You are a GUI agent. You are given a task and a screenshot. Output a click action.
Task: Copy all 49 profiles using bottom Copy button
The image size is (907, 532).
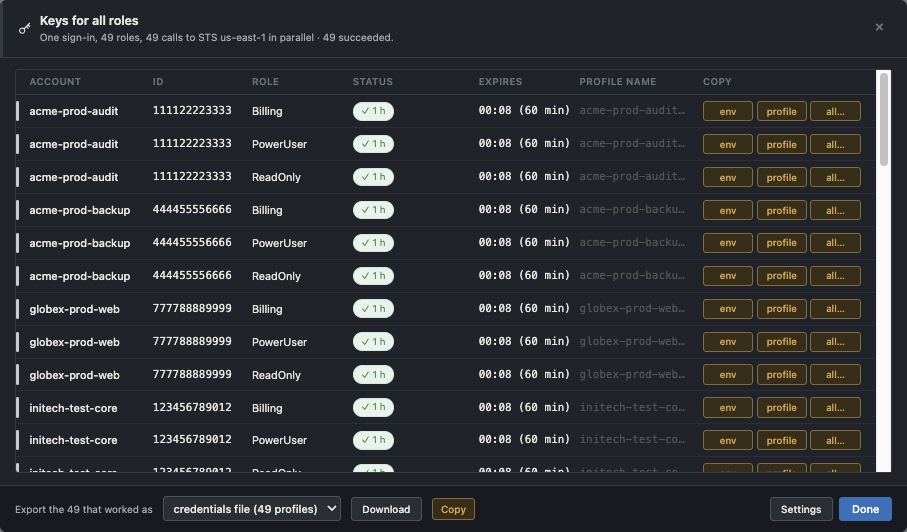click(453, 509)
